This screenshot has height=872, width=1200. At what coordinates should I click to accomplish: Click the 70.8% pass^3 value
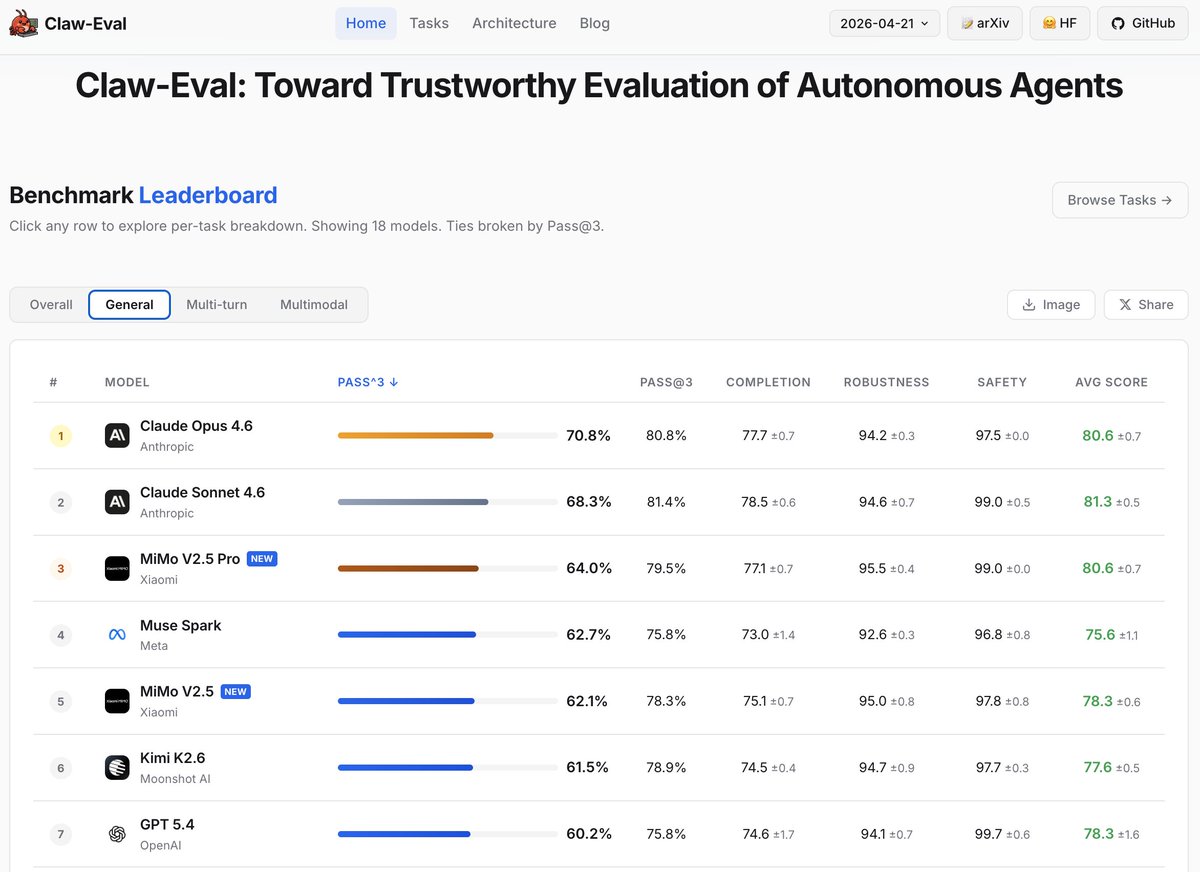click(x=588, y=436)
